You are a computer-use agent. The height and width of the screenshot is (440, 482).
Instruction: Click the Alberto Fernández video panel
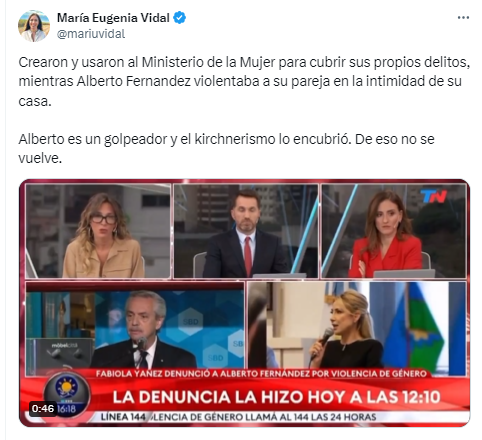click(x=135, y=325)
